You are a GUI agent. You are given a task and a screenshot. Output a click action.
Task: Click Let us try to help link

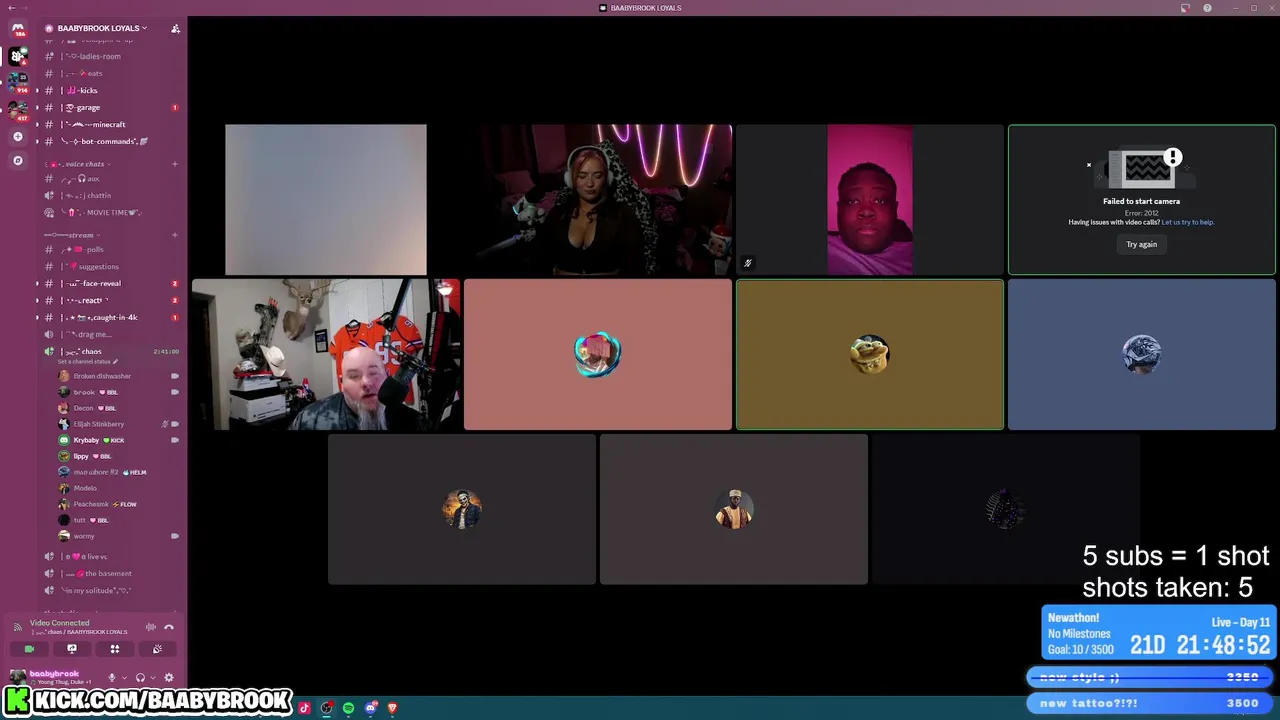coord(1188,222)
